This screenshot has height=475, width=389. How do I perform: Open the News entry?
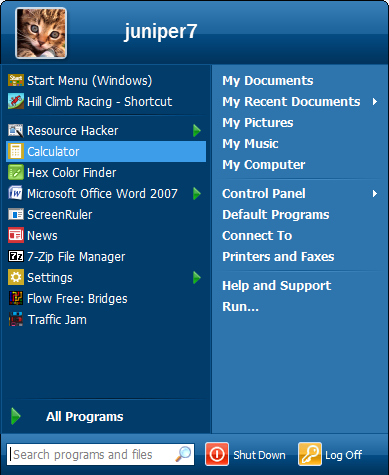click(106, 235)
